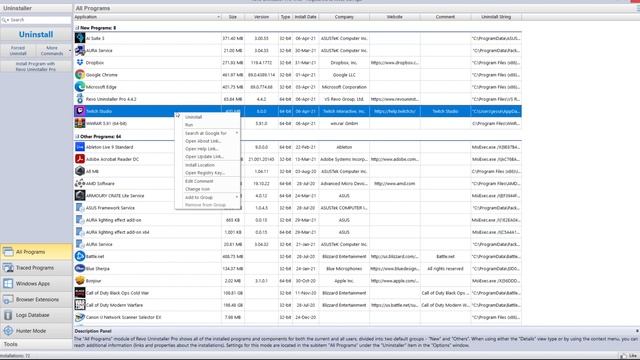This screenshot has width=640, height=360.
Task: Click the Forced Uninstall button
Action: point(18,51)
